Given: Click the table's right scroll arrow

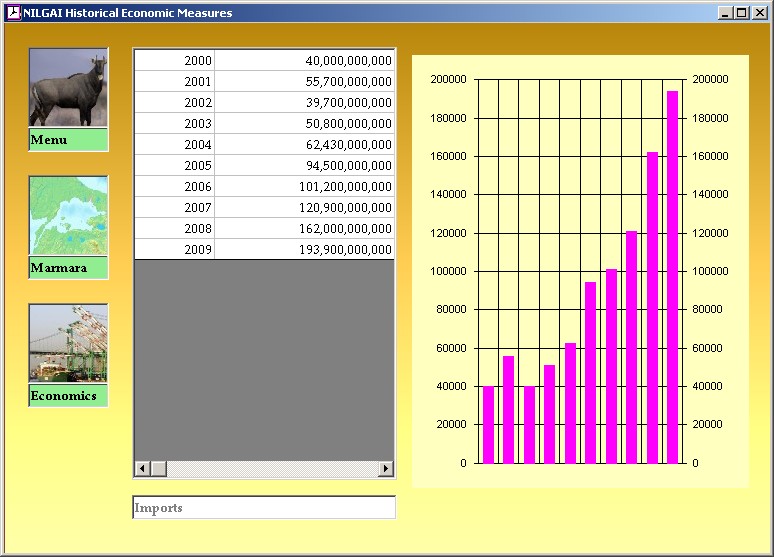Looking at the screenshot, I should pyautogui.click(x=386, y=469).
